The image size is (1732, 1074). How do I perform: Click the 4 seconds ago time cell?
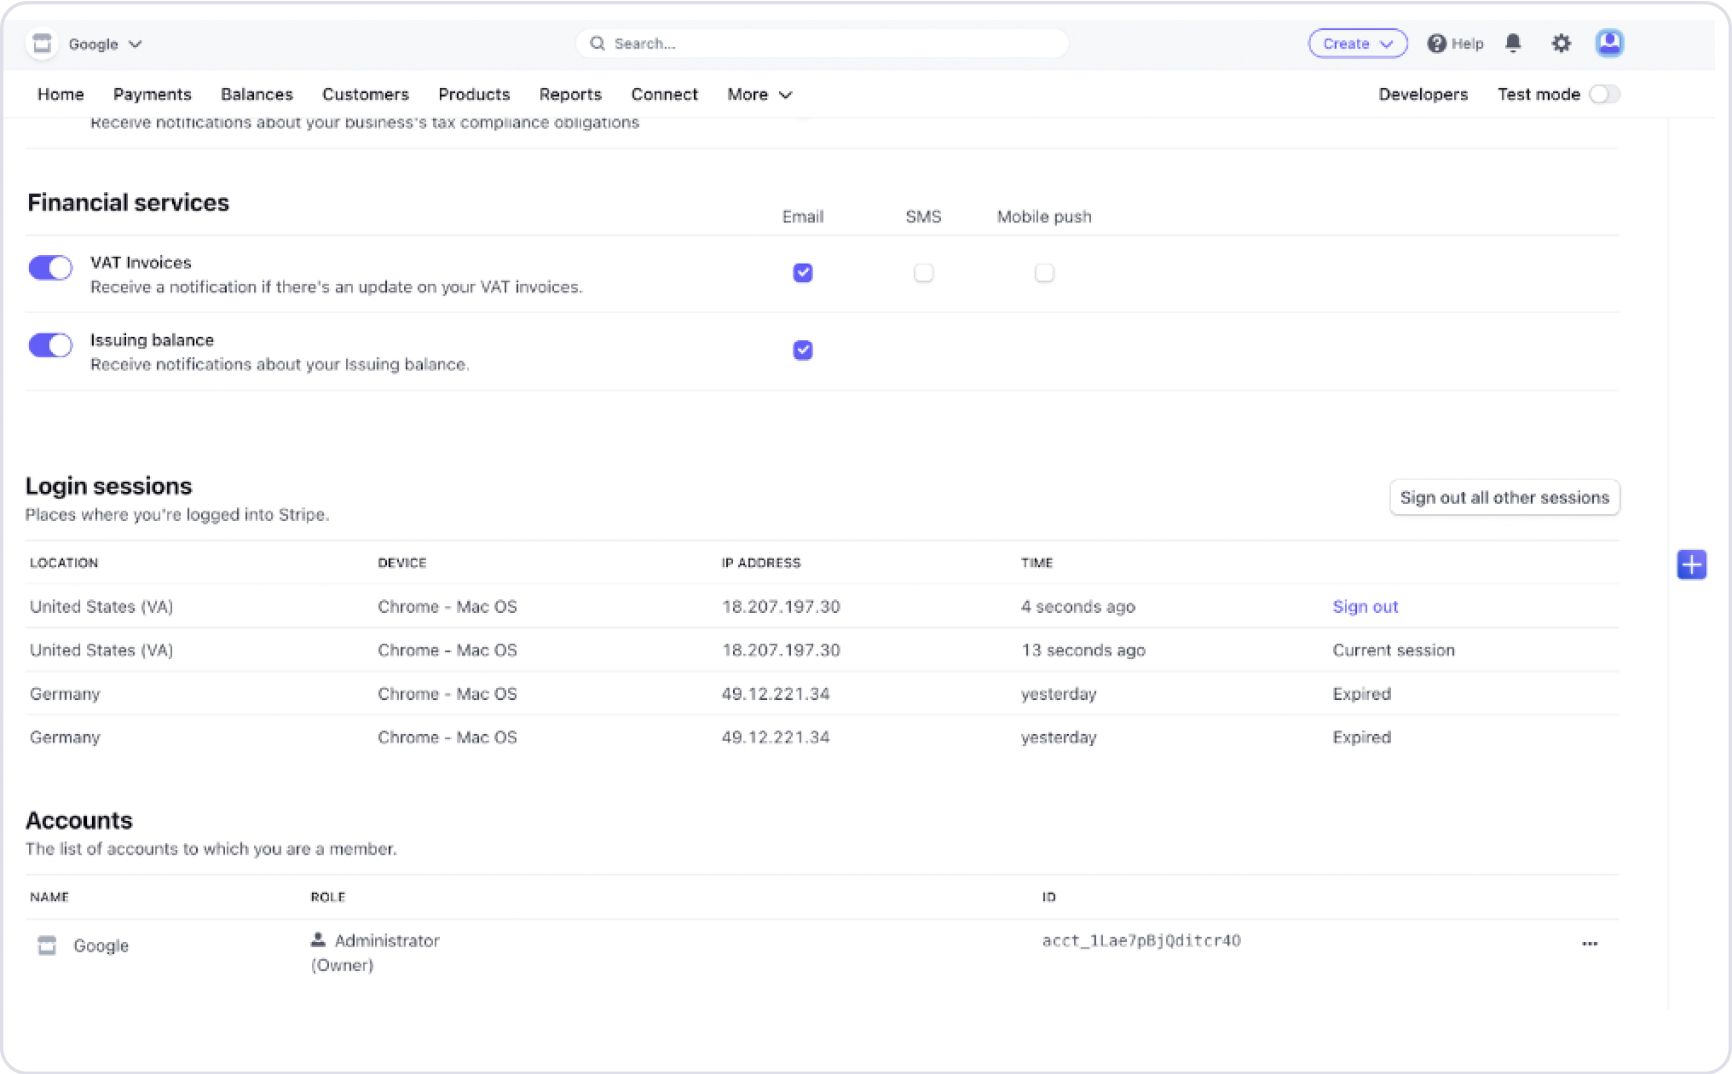(x=1078, y=606)
